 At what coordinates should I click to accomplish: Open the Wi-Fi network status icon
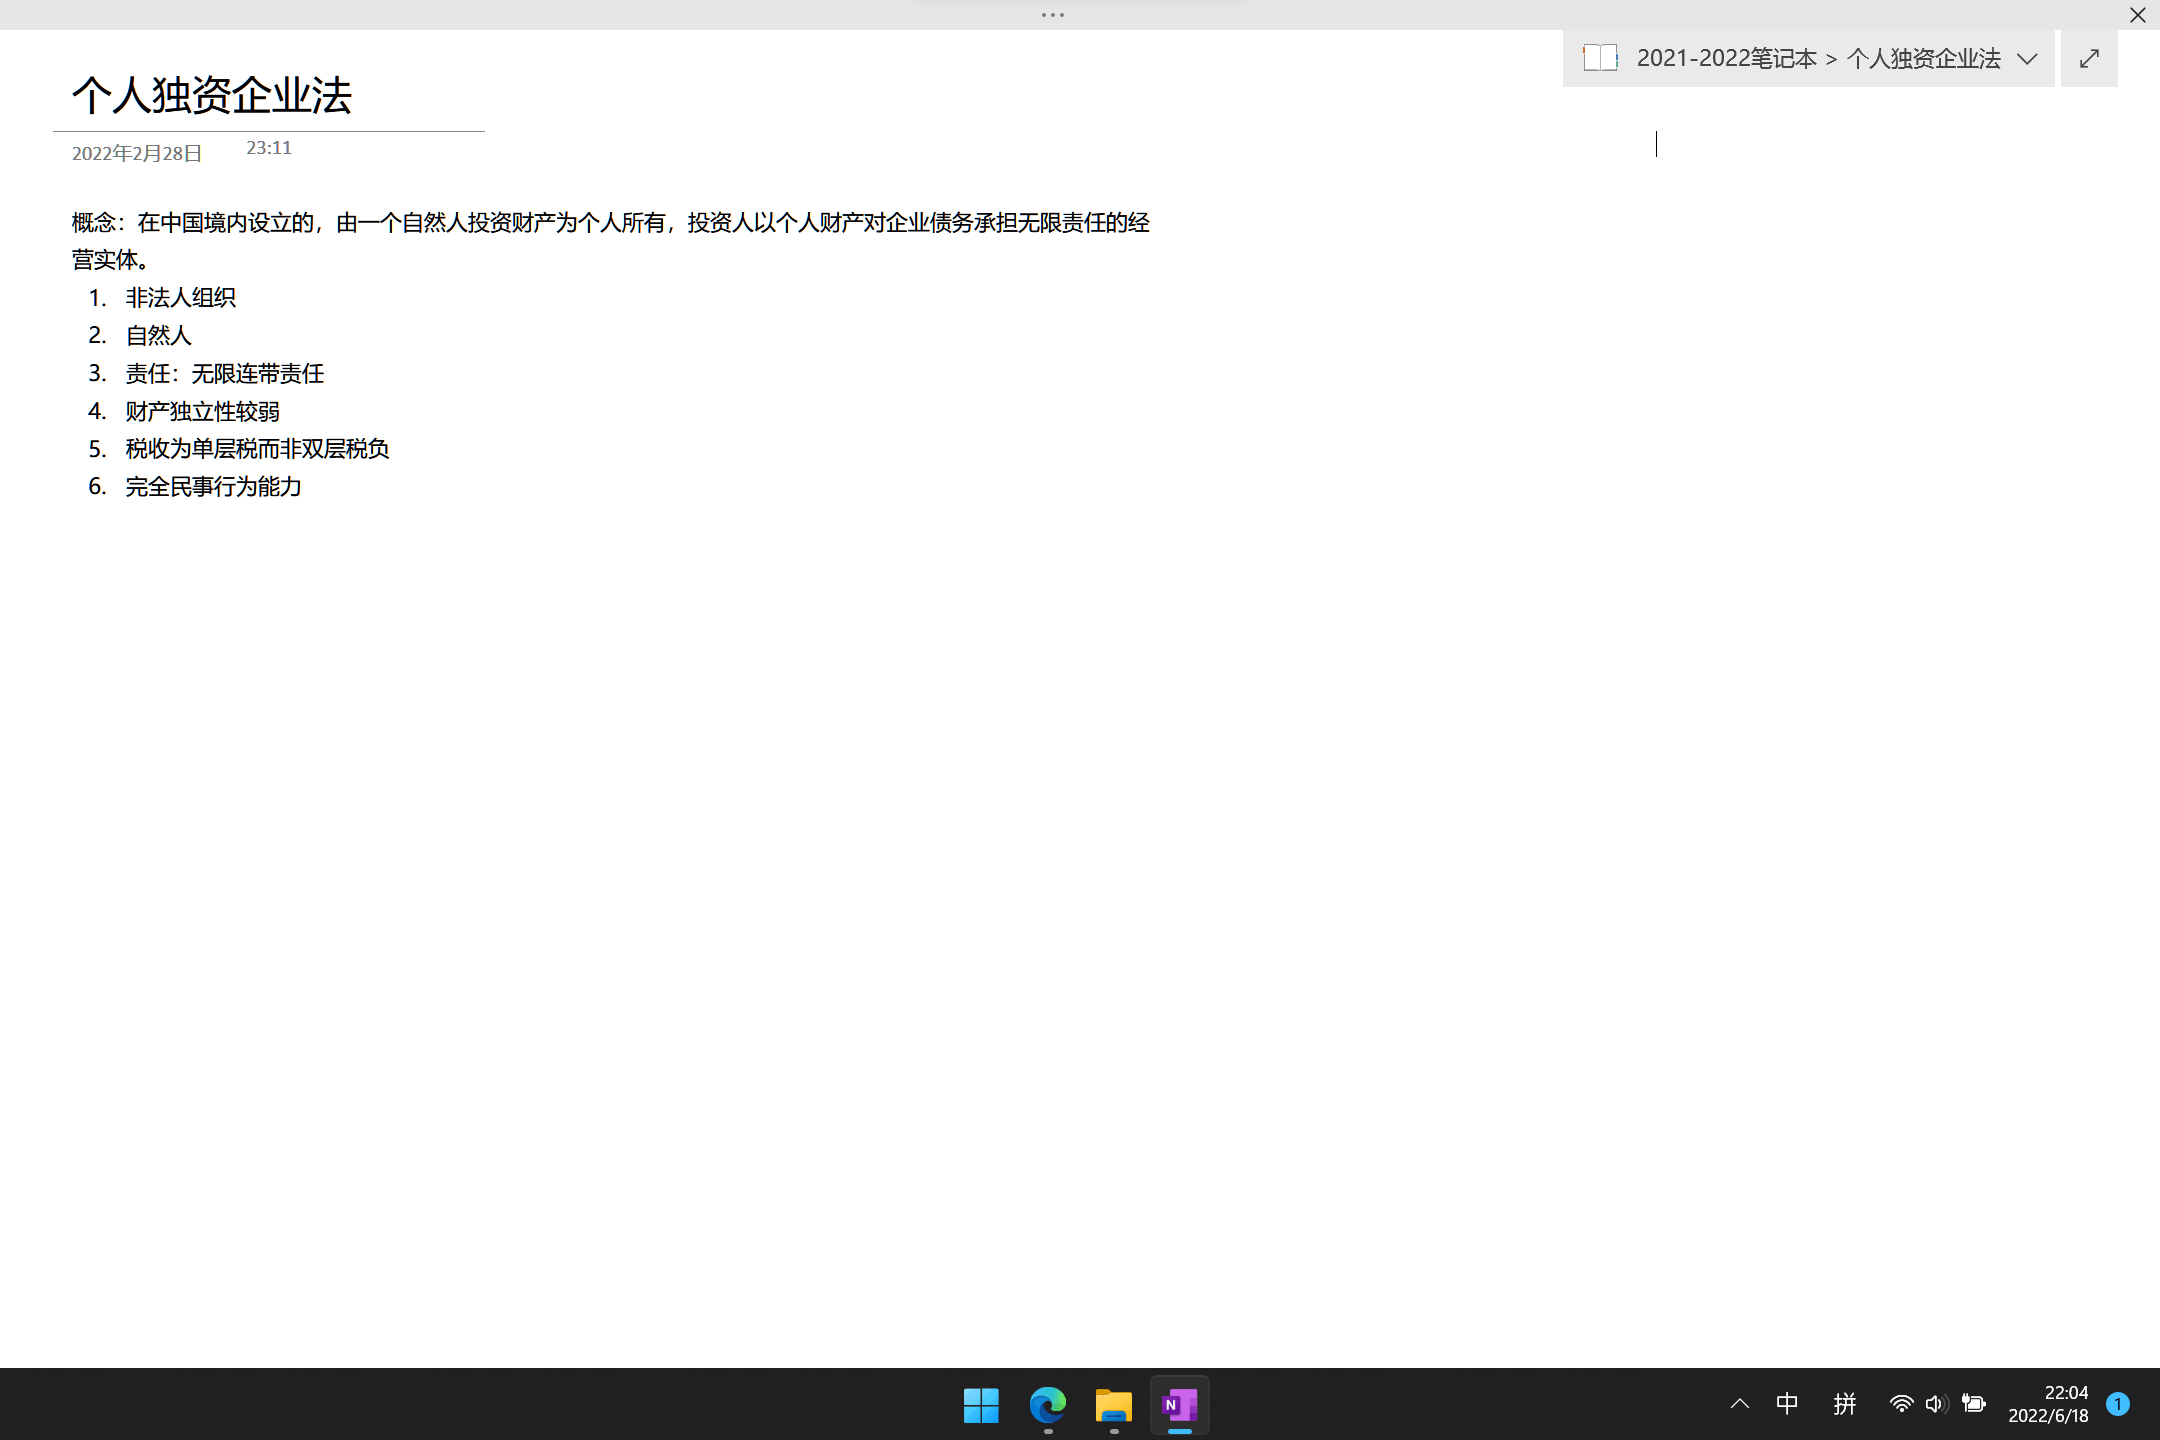pos(1901,1404)
